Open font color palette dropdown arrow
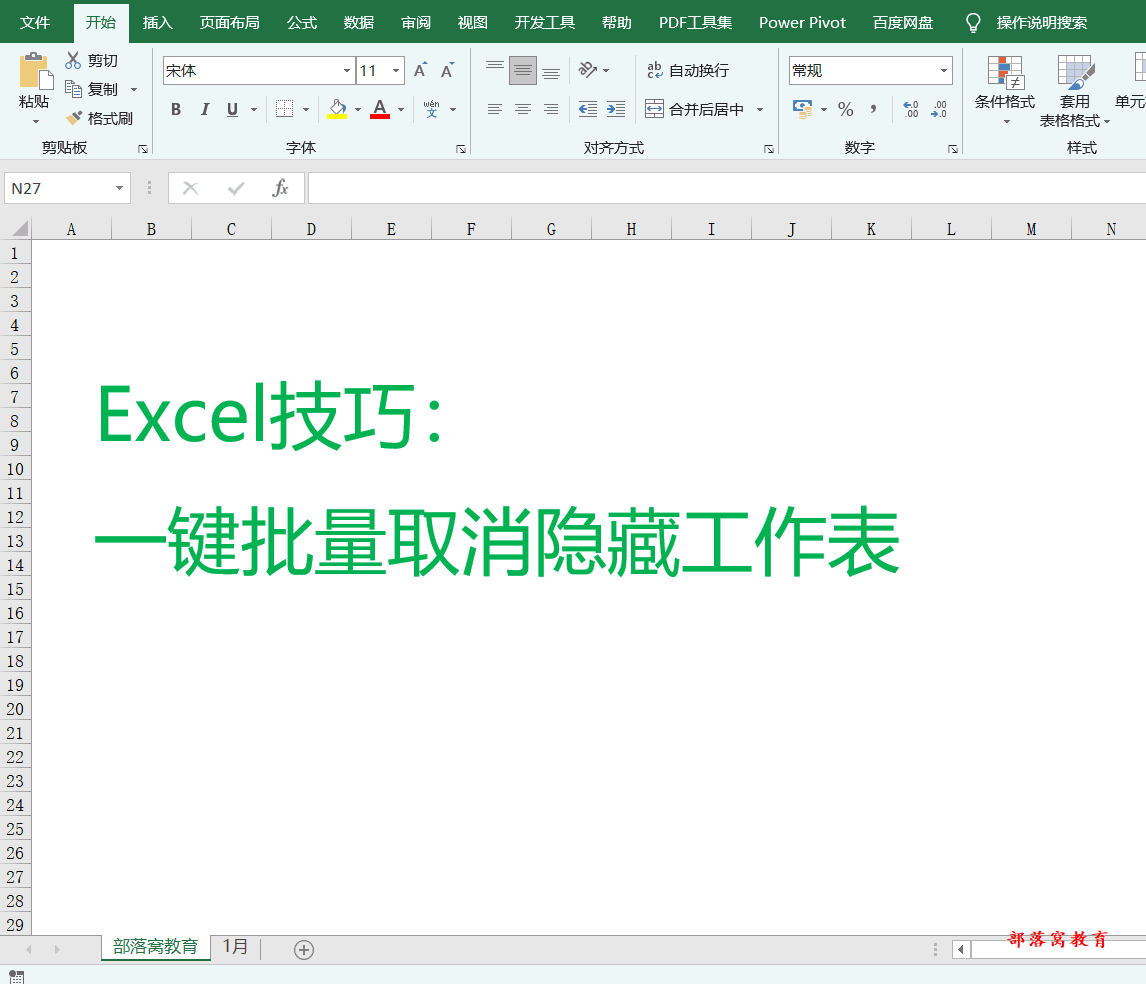Image resolution: width=1146 pixels, height=984 pixels. click(x=401, y=109)
